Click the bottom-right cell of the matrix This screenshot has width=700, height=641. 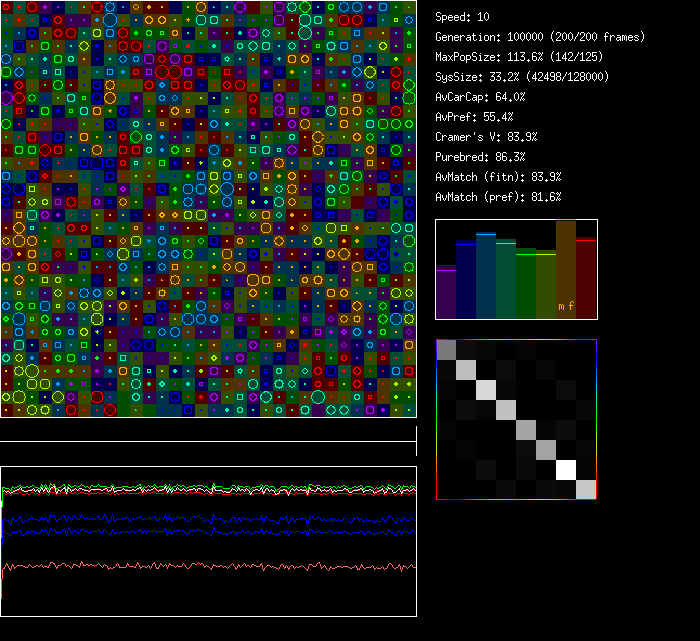(586, 489)
